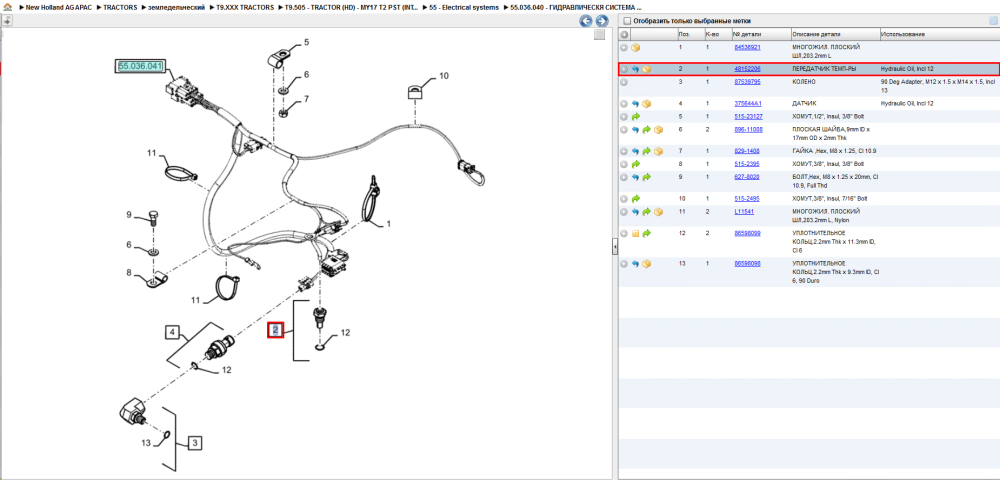Click gray circle icon for part 84536921
This screenshot has width=1000, height=480.
pos(624,48)
